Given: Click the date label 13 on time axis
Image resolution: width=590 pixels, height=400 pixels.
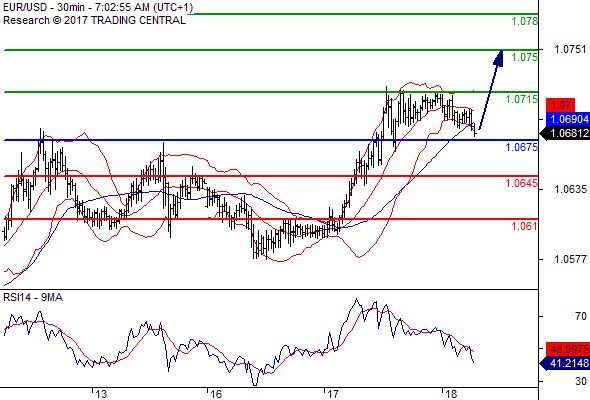Looking at the screenshot, I should tap(101, 394).
